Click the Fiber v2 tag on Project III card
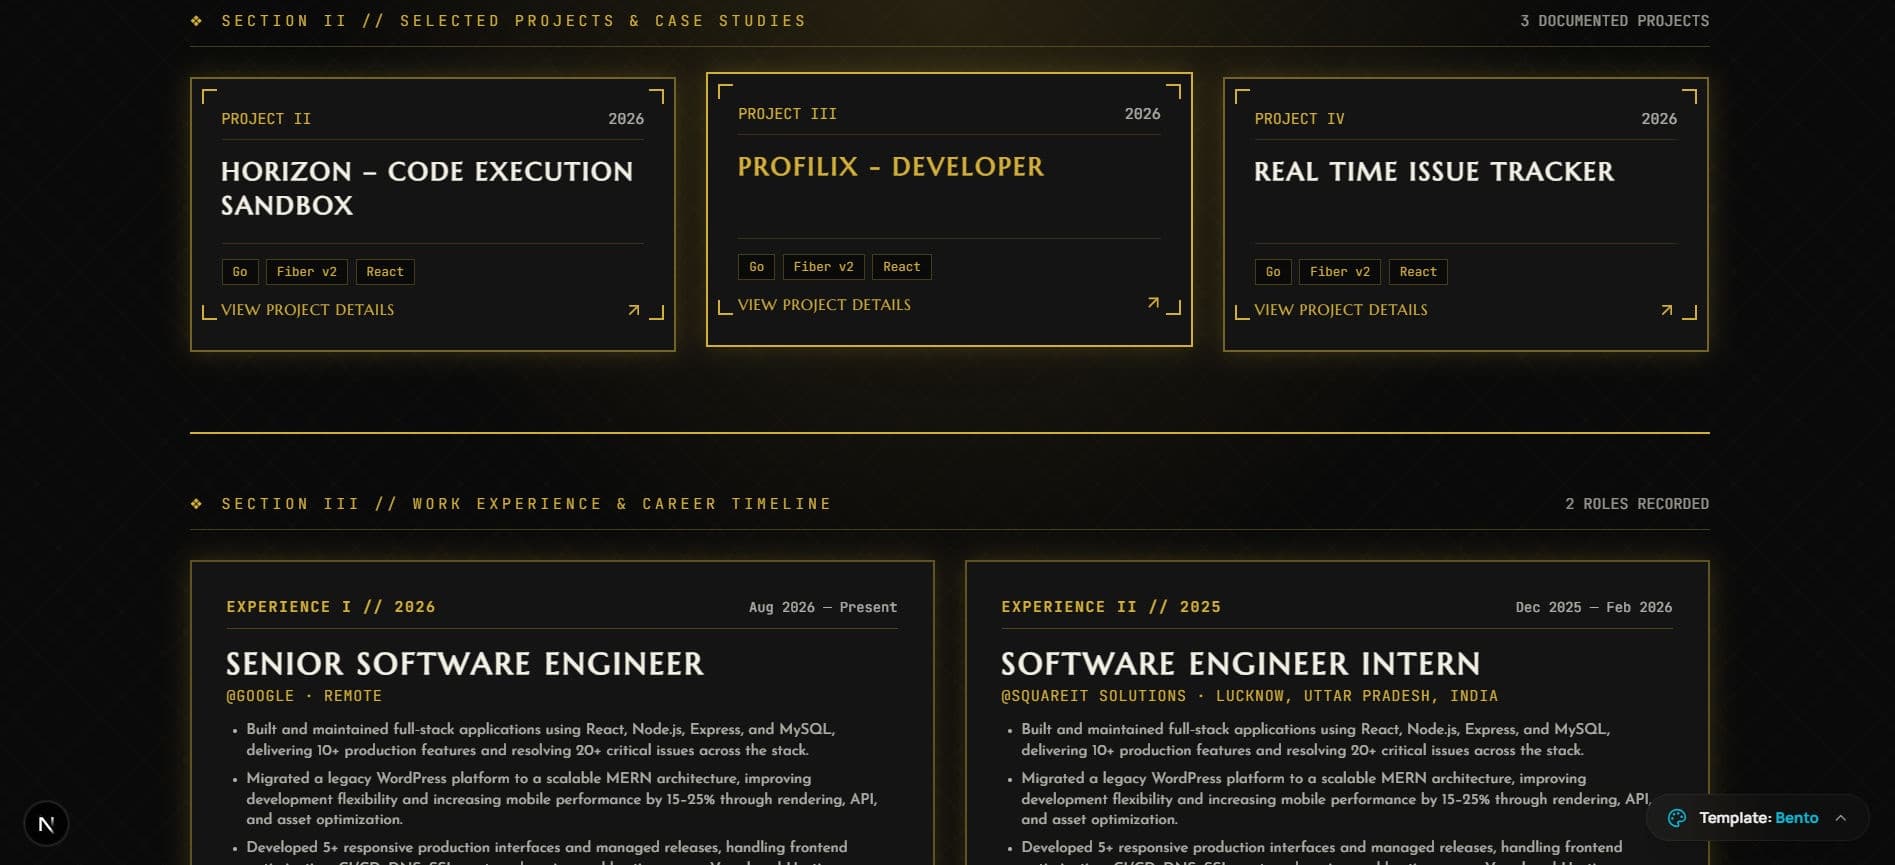The height and width of the screenshot is (865, 1895). [824, 267]
